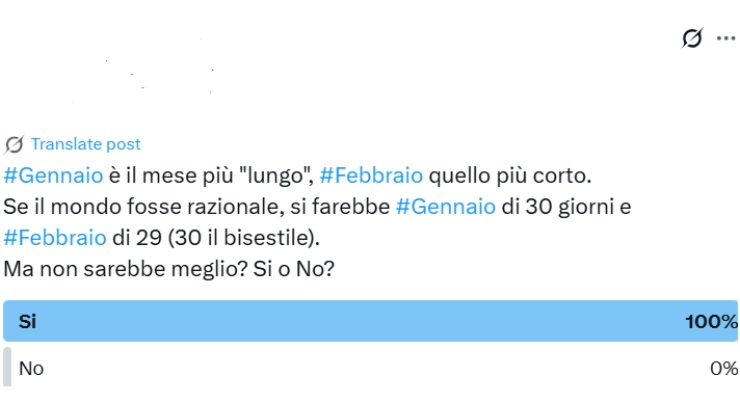740x420 pixels.
Task: Click the Translate post link
Action: (x=85, y=144)
